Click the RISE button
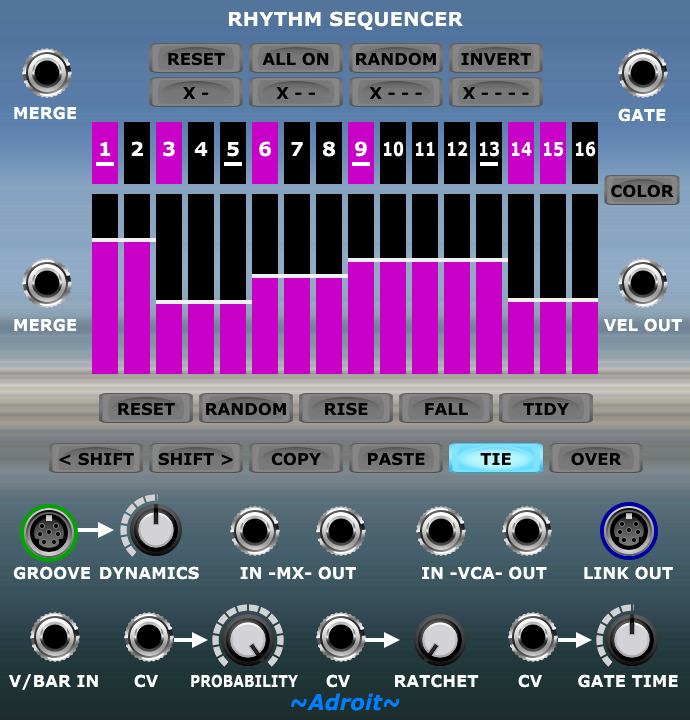The height and width of the screenshot is (720, 690). tap(346, 408)
